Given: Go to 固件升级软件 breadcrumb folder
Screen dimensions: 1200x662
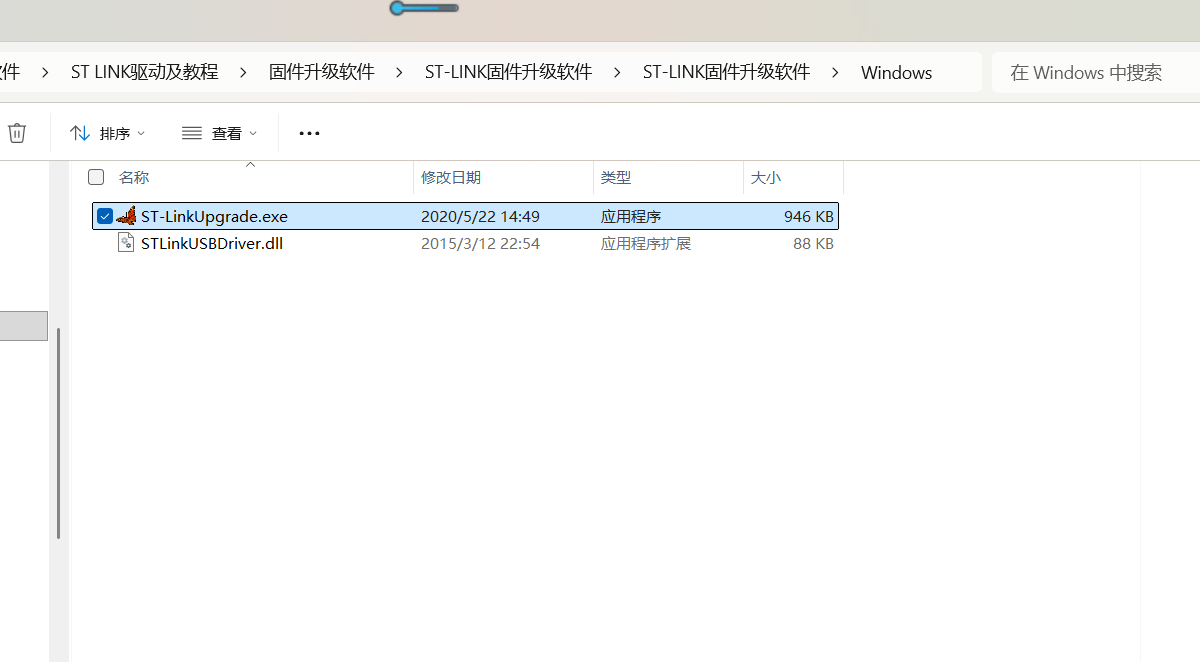Looking at the screenshot, I should click(x=322, y=72).
